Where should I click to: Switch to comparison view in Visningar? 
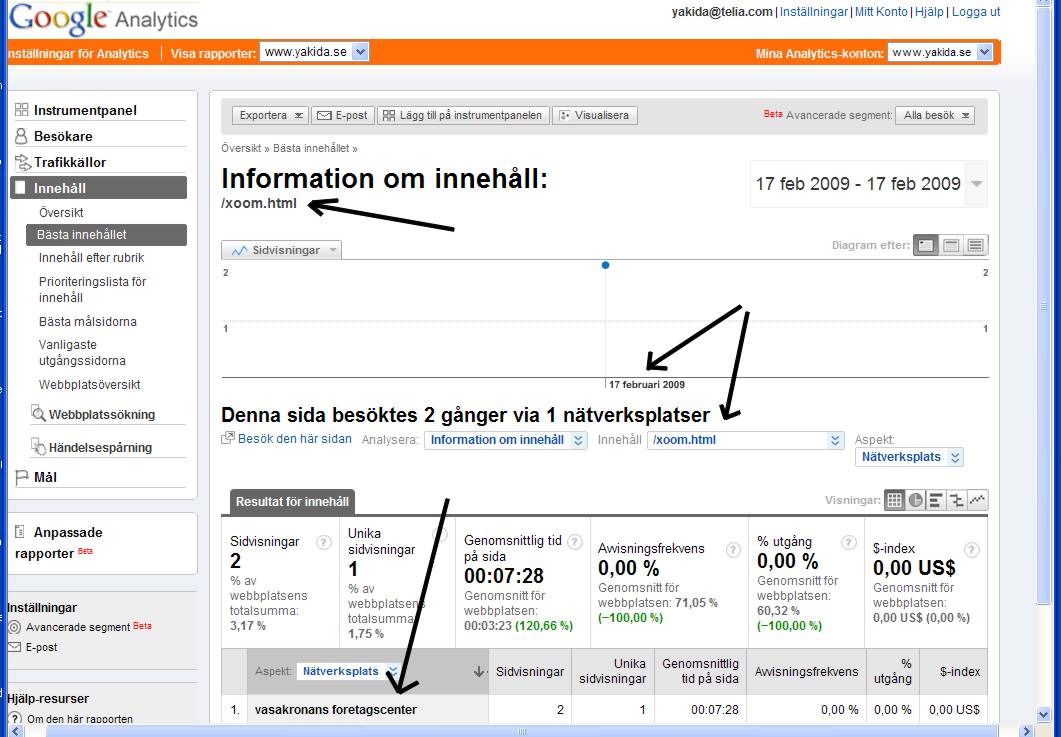point(956,500)
